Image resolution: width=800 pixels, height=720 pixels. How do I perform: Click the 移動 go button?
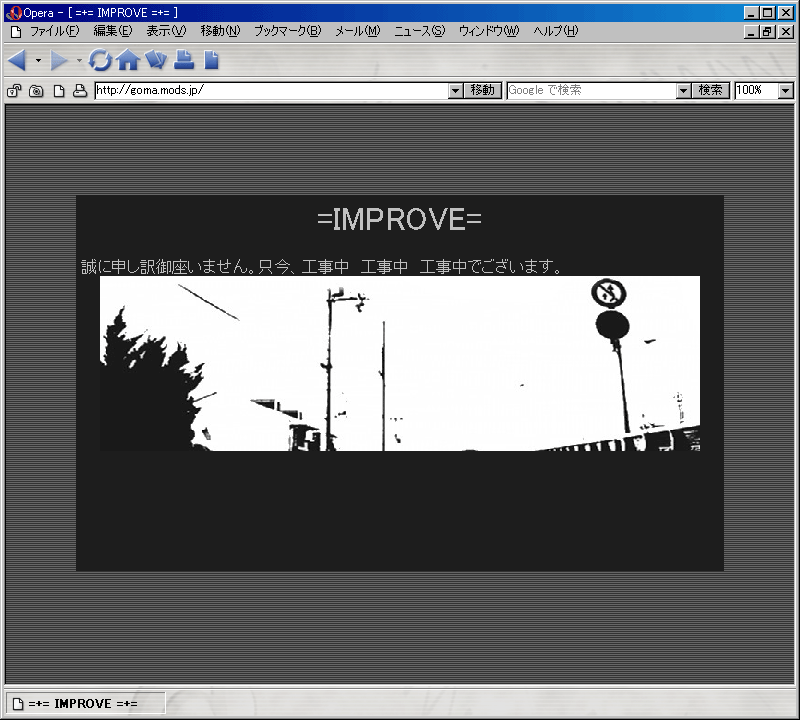point(483,90)
